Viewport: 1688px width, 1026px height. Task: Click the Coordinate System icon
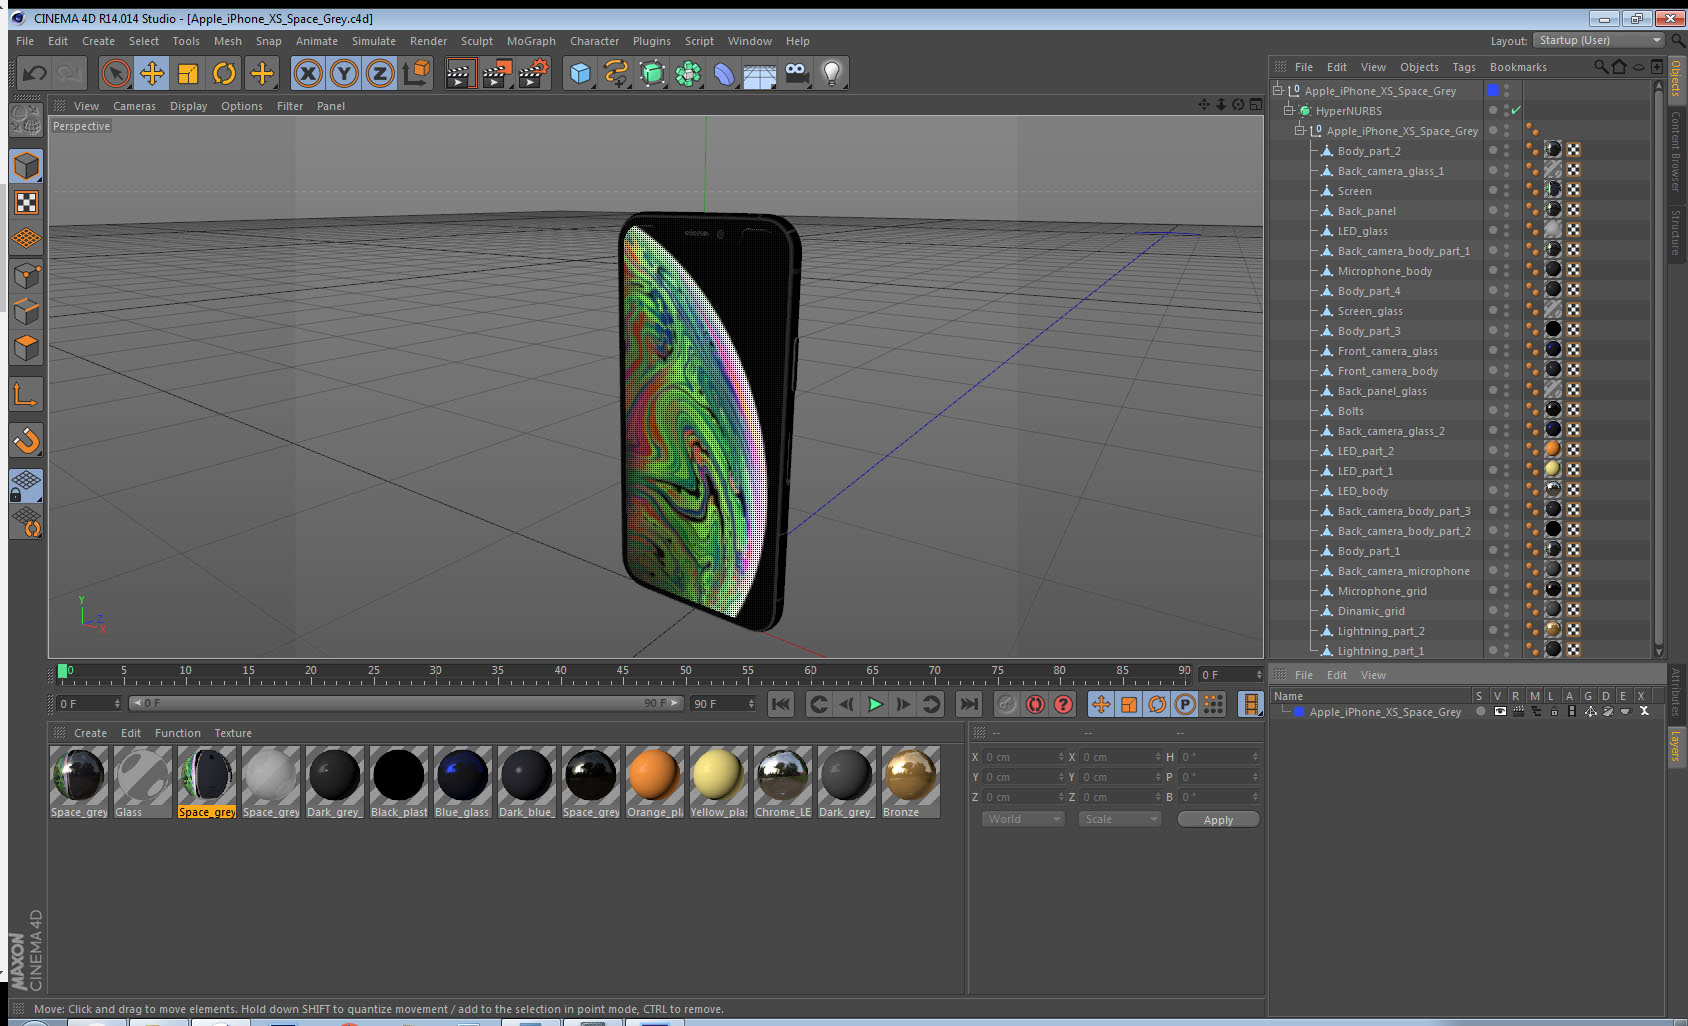[416, 73]
